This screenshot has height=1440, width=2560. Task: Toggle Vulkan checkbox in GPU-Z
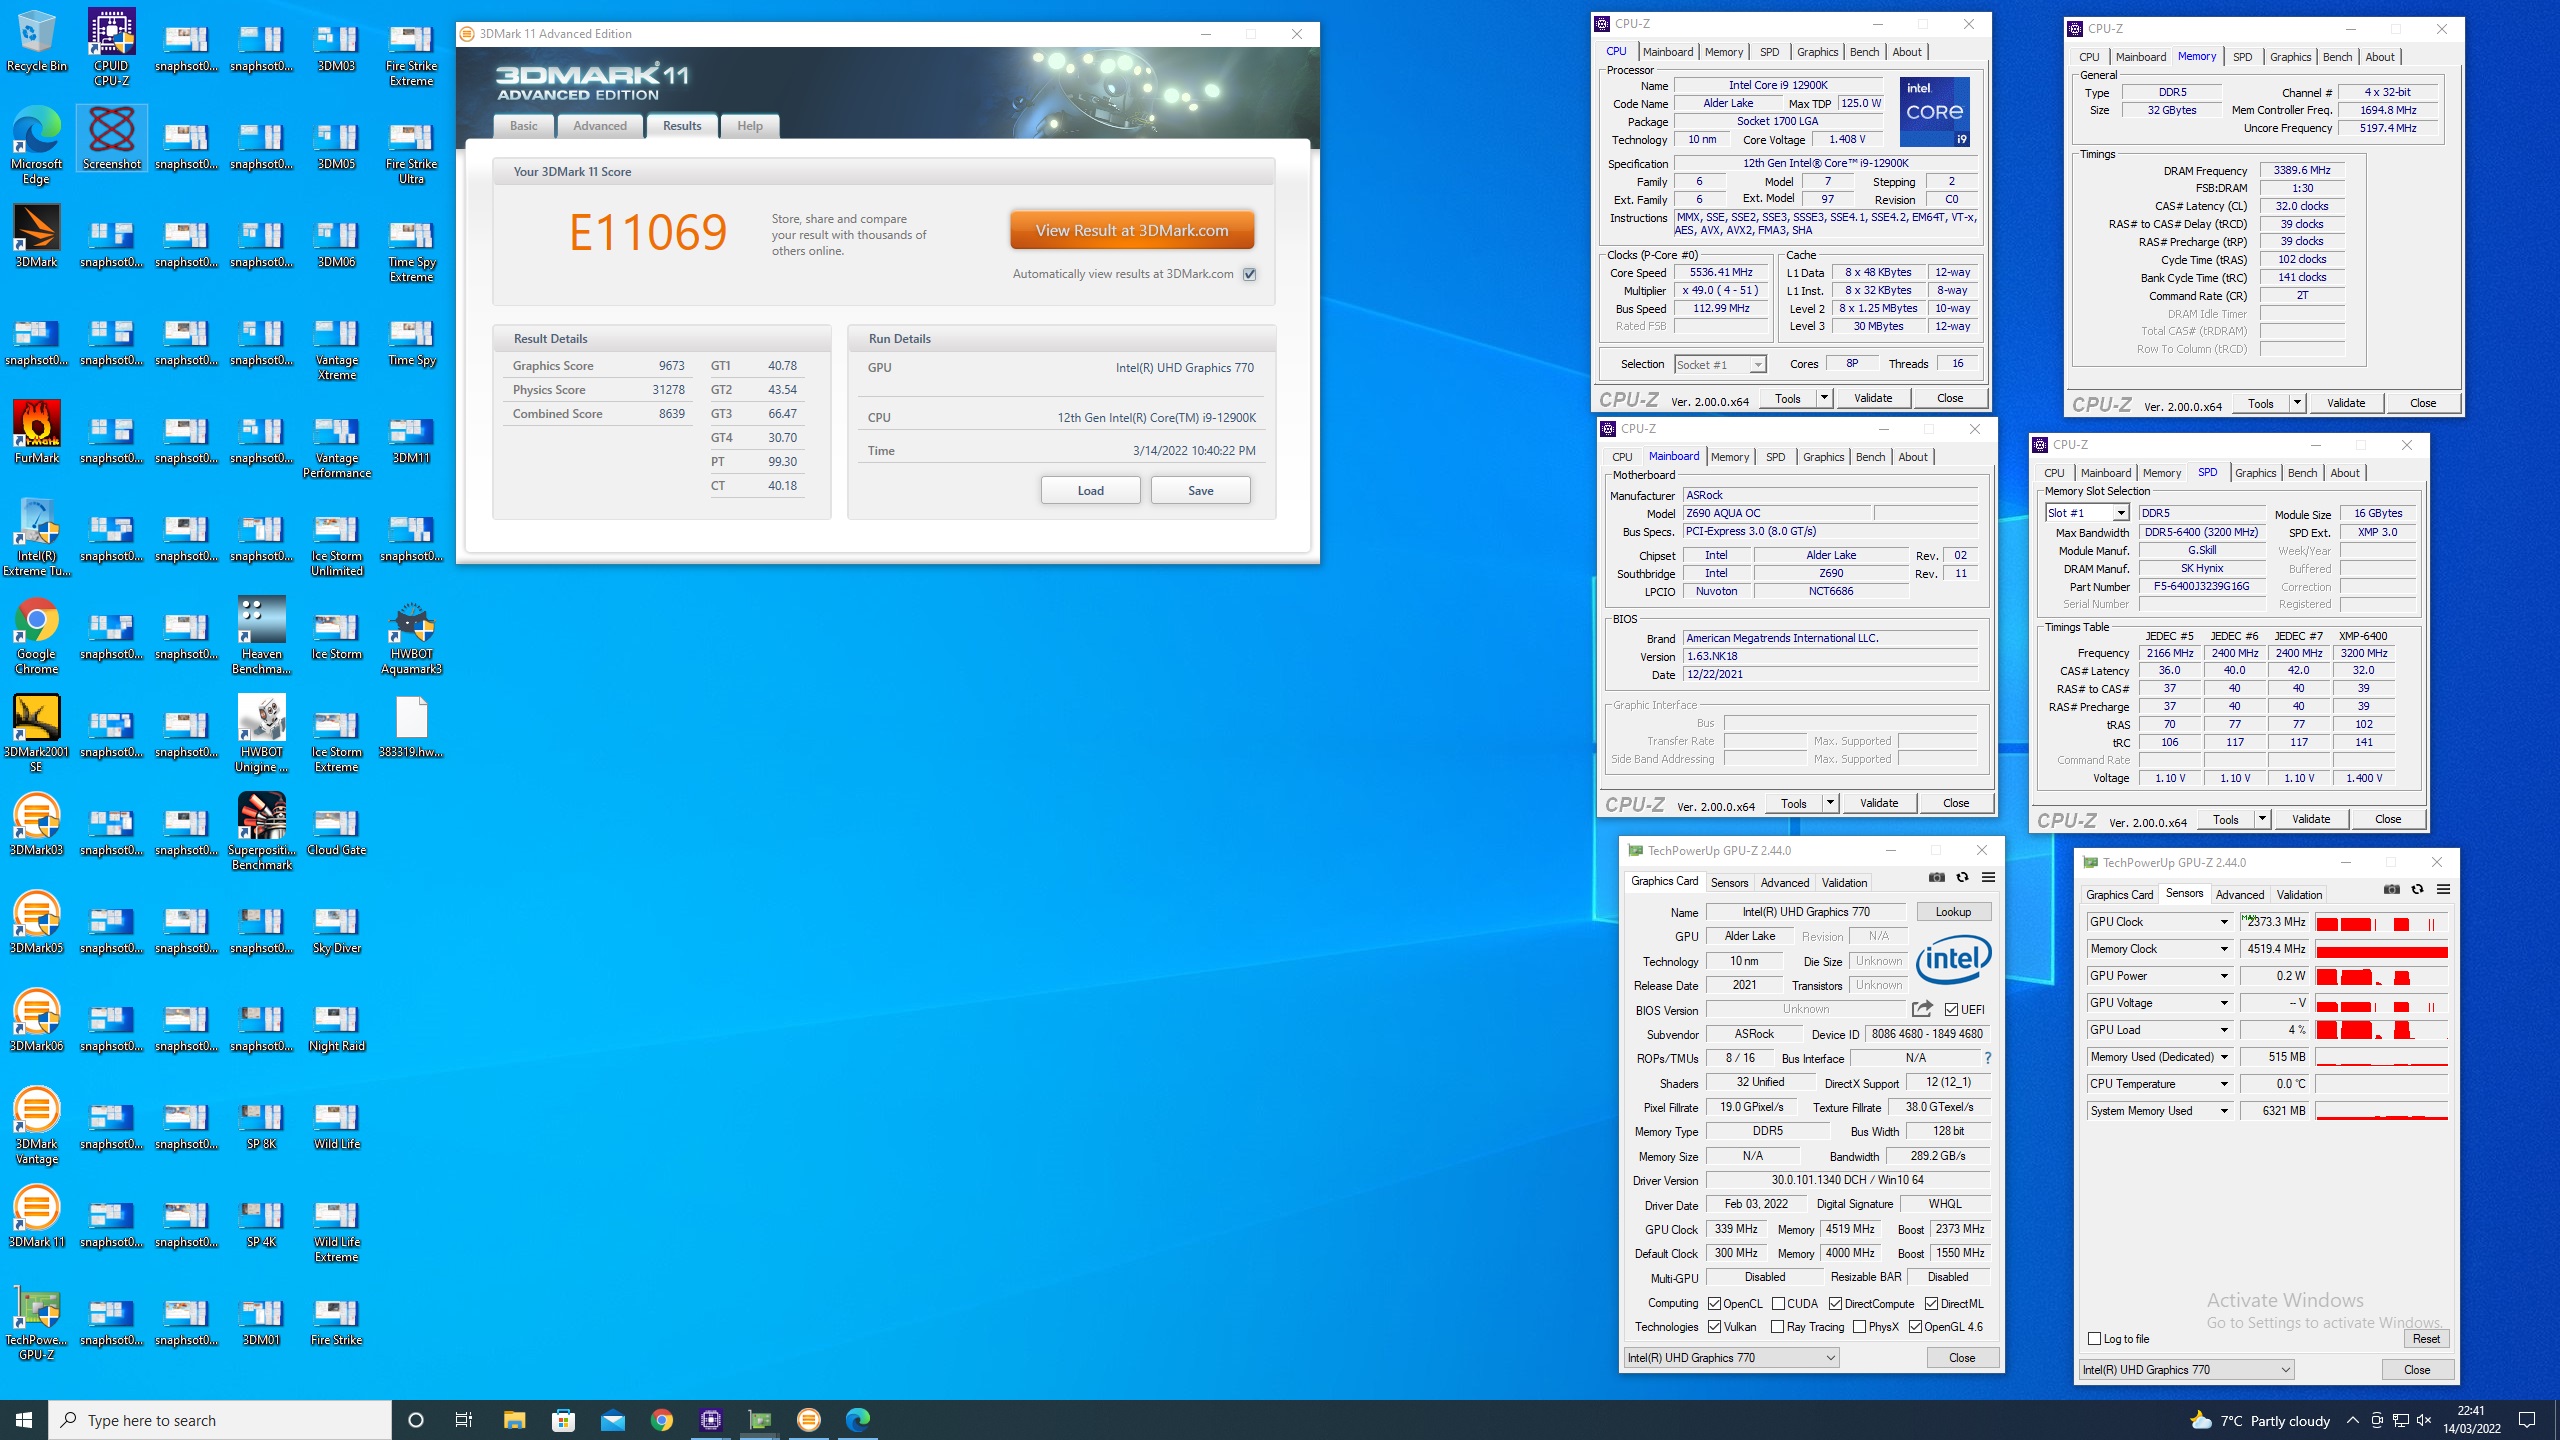pyautogui.click(x=1714, y=1327)
